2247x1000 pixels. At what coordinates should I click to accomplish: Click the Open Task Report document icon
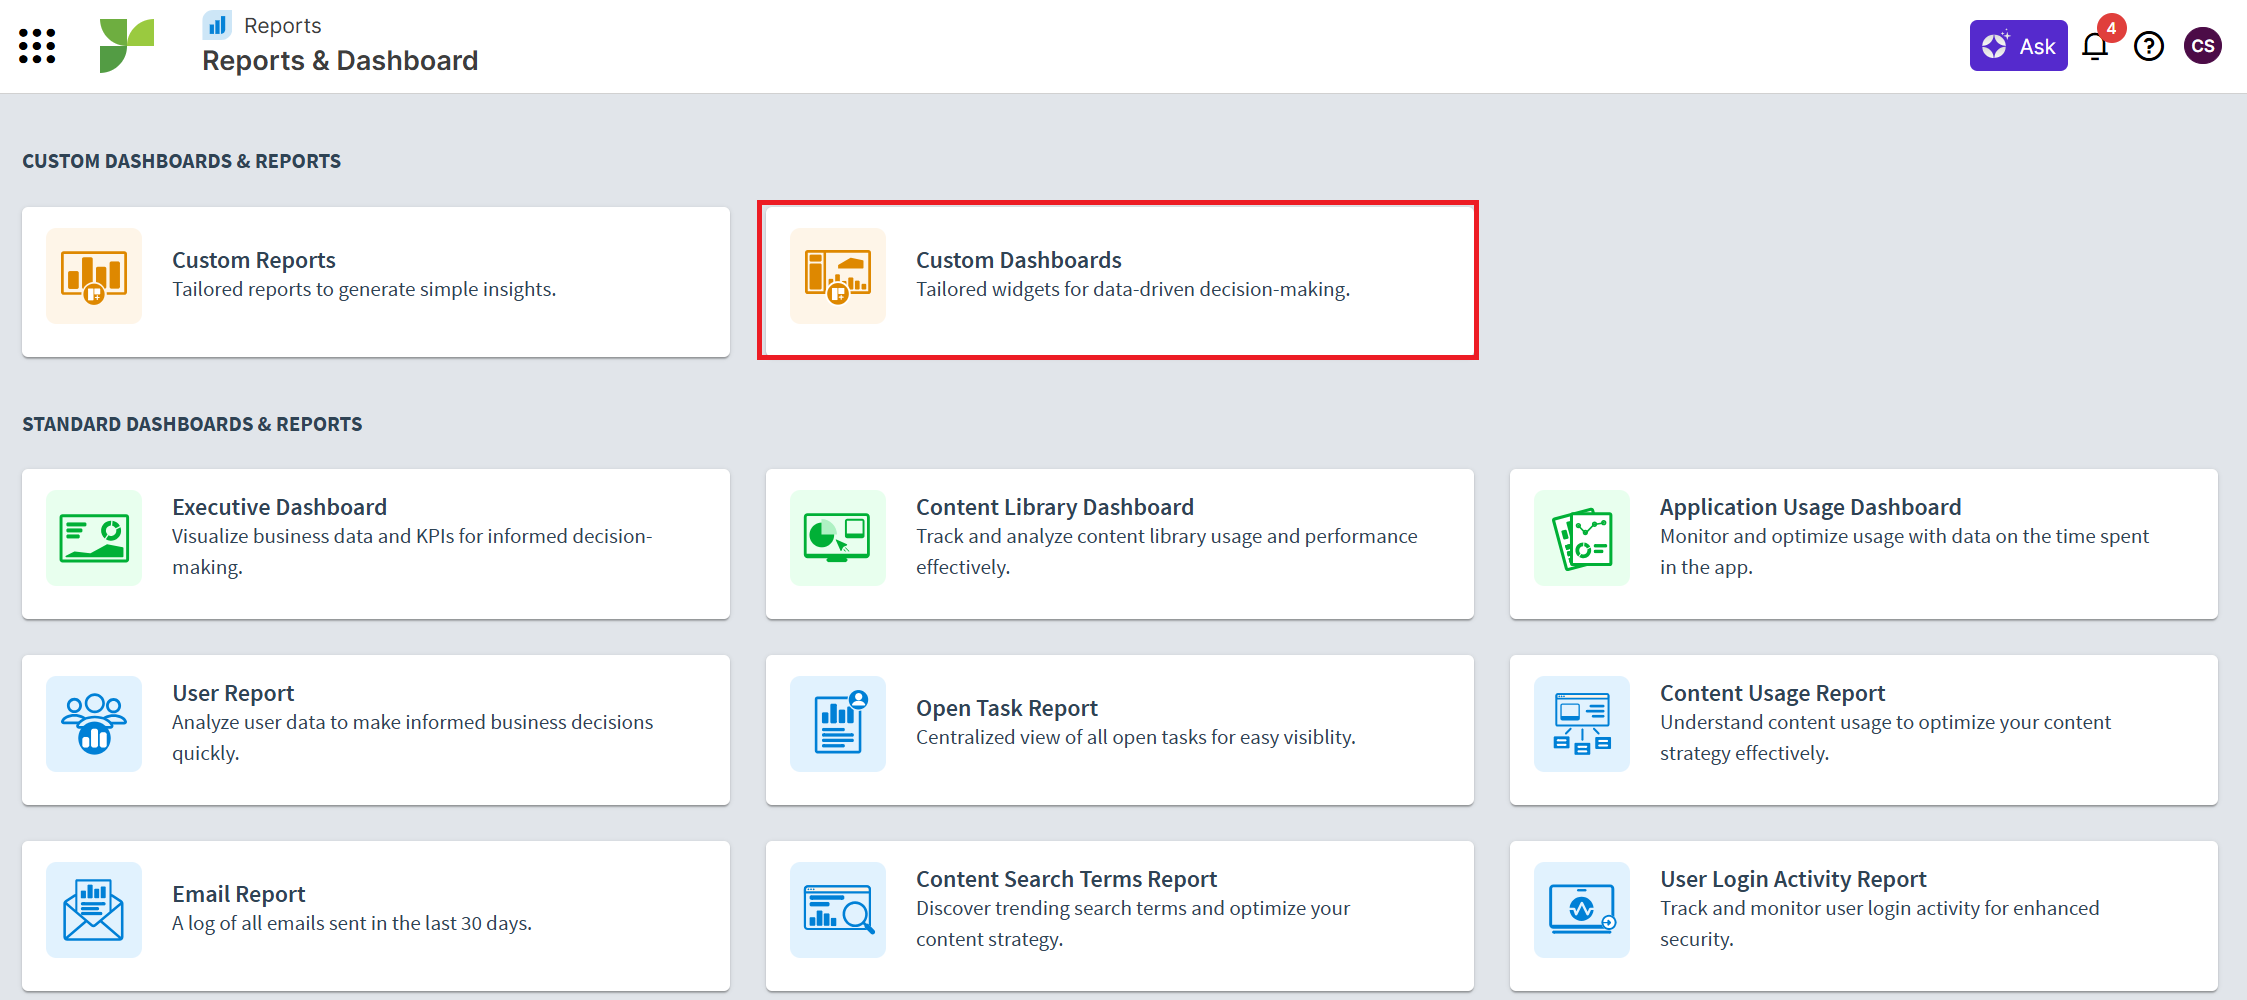(x=838, y=724)
